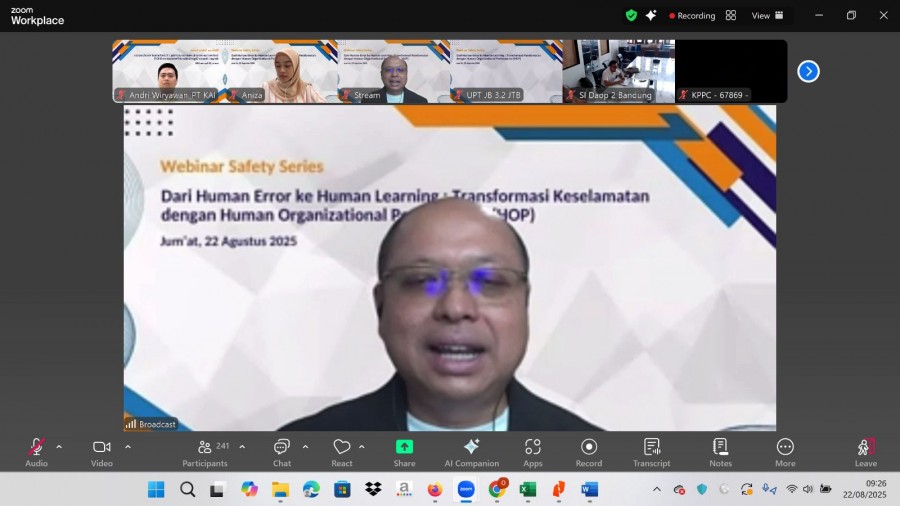Click the green encryption shield icon
This screenshot has height=506, width=900.
pyautogui.click(x=631, y=15)
